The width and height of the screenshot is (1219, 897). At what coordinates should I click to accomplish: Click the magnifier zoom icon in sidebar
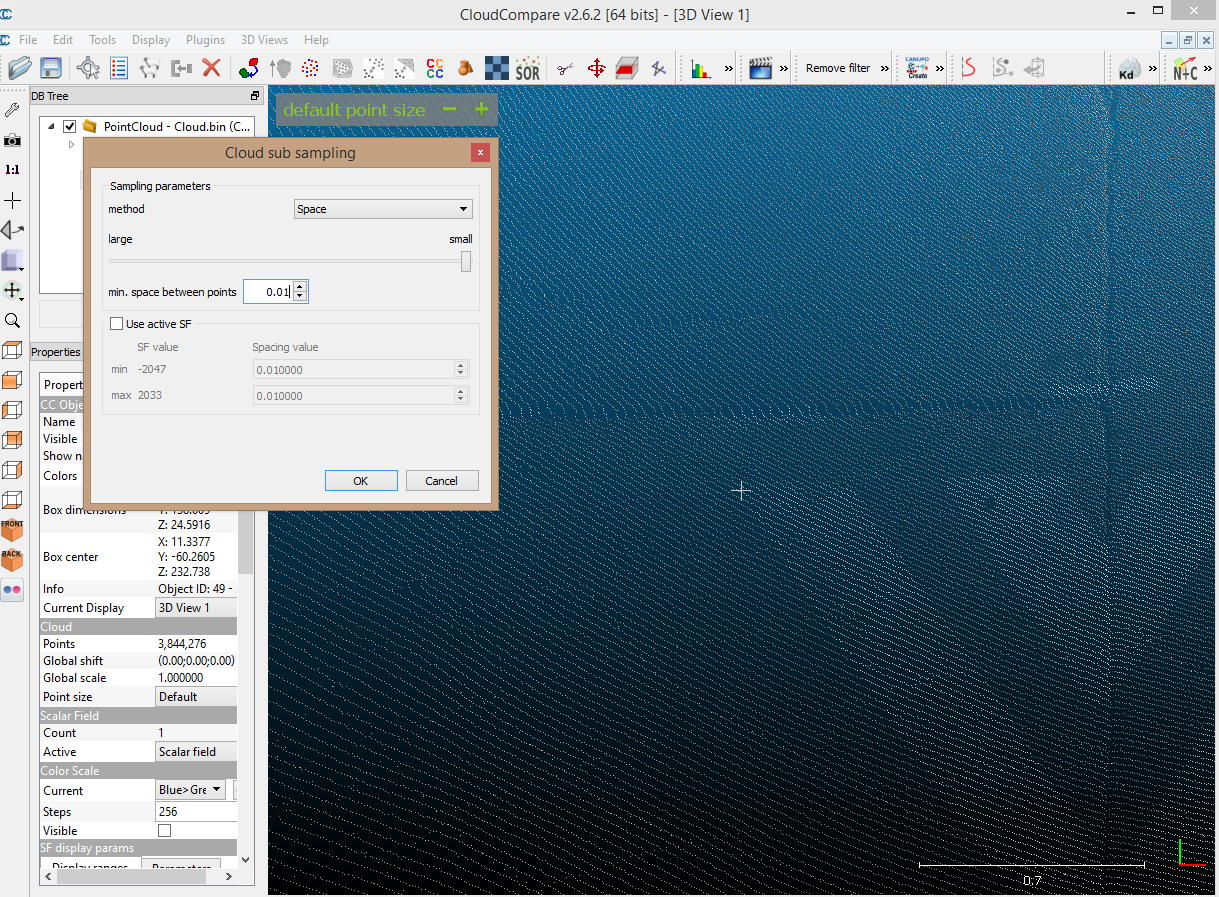[x=12, y=321]
